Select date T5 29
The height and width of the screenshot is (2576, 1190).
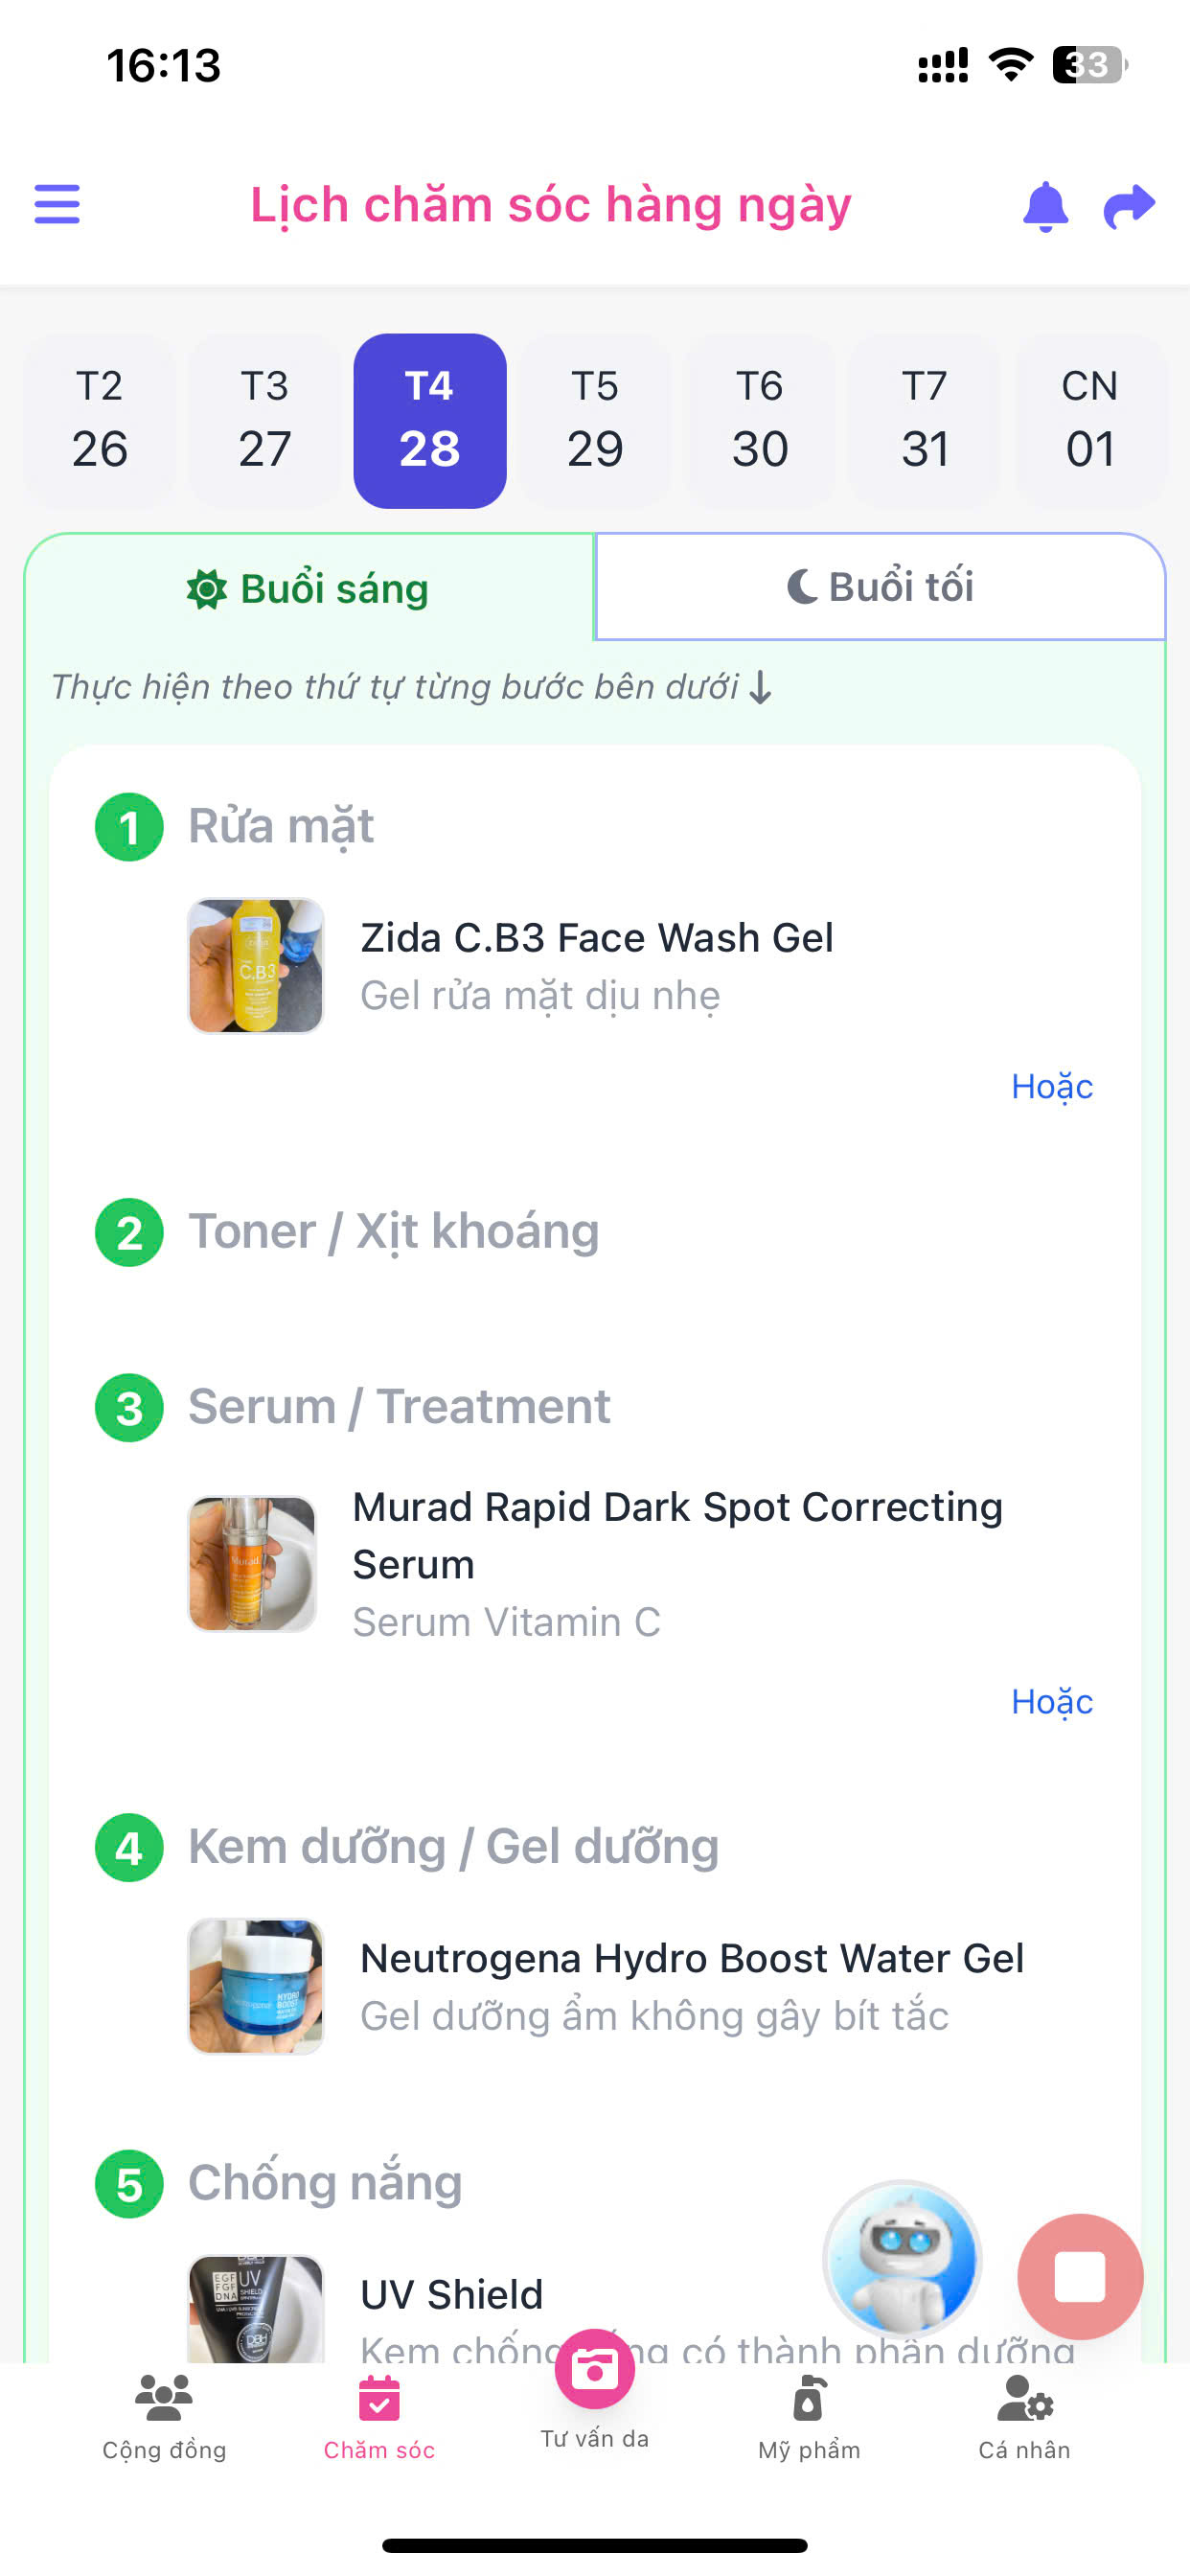point(595,420)
